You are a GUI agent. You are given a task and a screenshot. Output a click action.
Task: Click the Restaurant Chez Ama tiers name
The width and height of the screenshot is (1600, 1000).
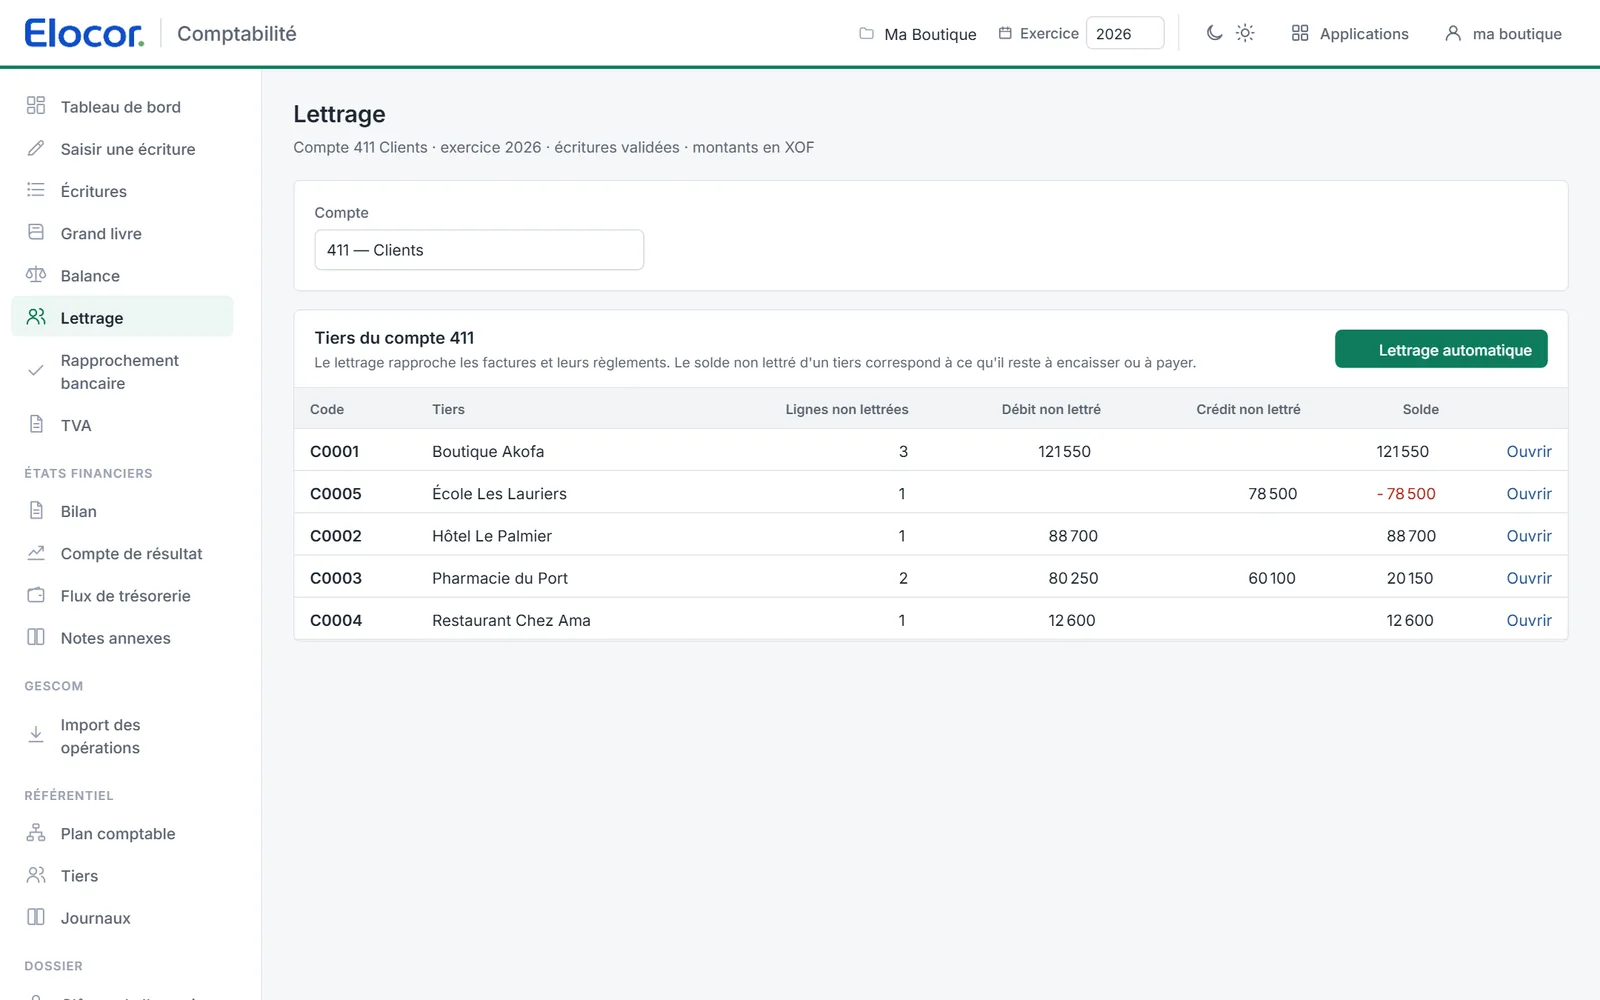tap(511, 620)
